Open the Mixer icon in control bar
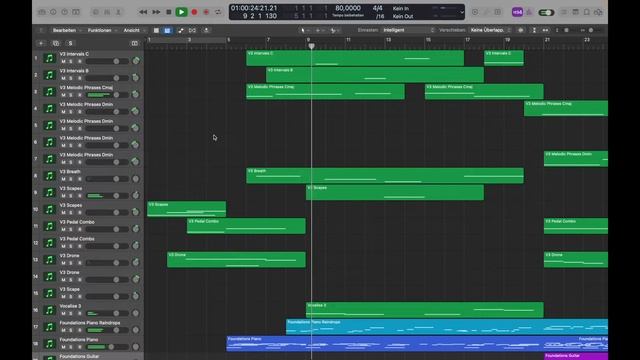This screenshot has height=360, width=640. click(107, 12)
